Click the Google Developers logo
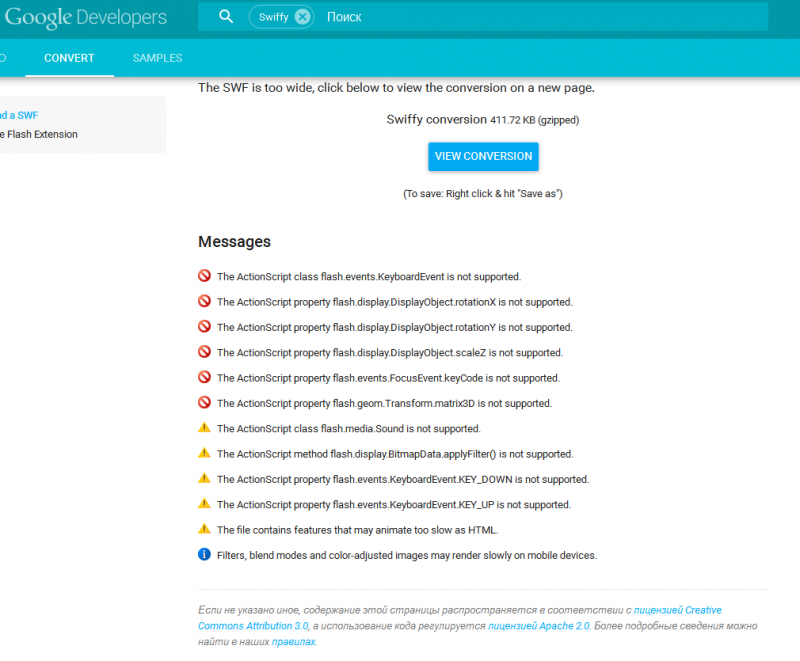Viewport: 800px width, 661px height. tap(85, 17)
